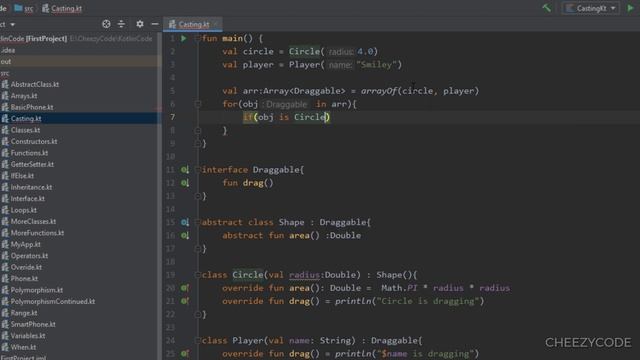The height and width of the screenshot is (360, 640).
Task: Place cursor after 'obj is Circle' on line 7
Action: (325, 117)
